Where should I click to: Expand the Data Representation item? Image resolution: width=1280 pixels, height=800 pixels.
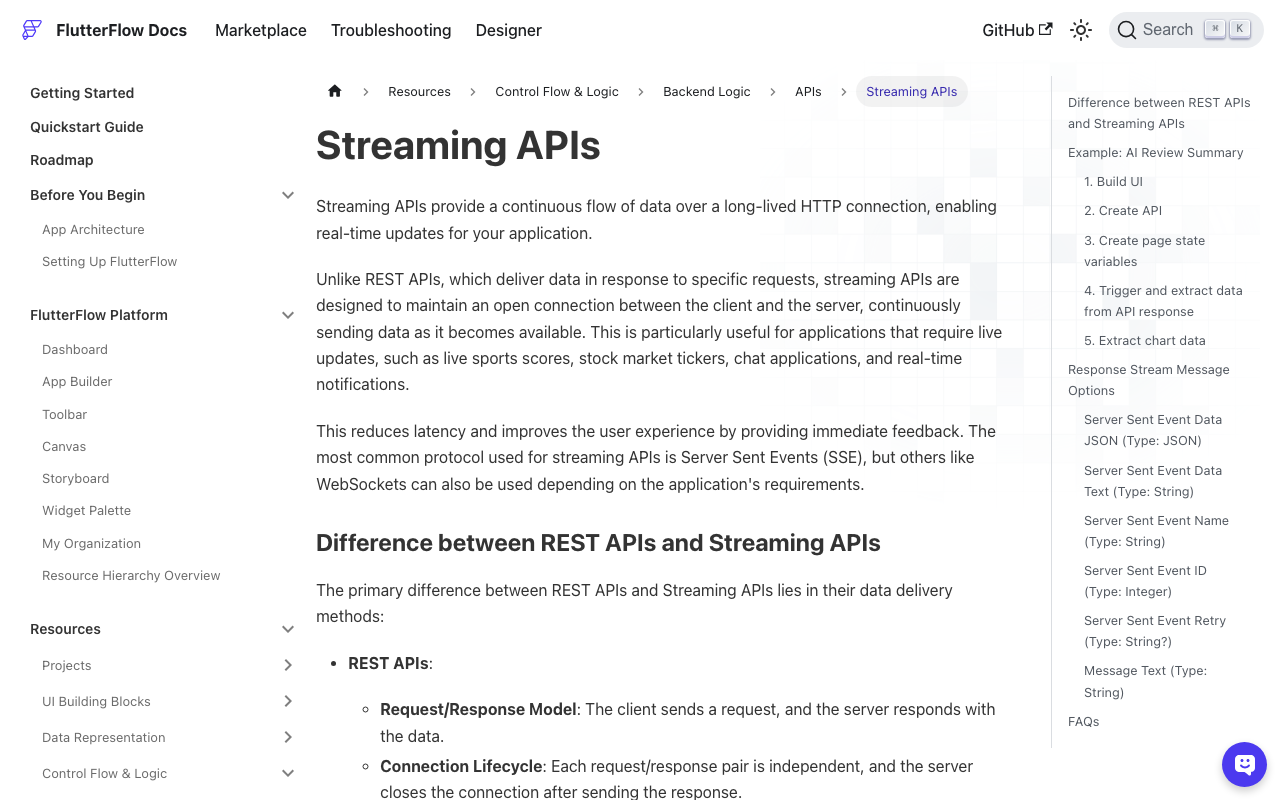click(288, 737)
